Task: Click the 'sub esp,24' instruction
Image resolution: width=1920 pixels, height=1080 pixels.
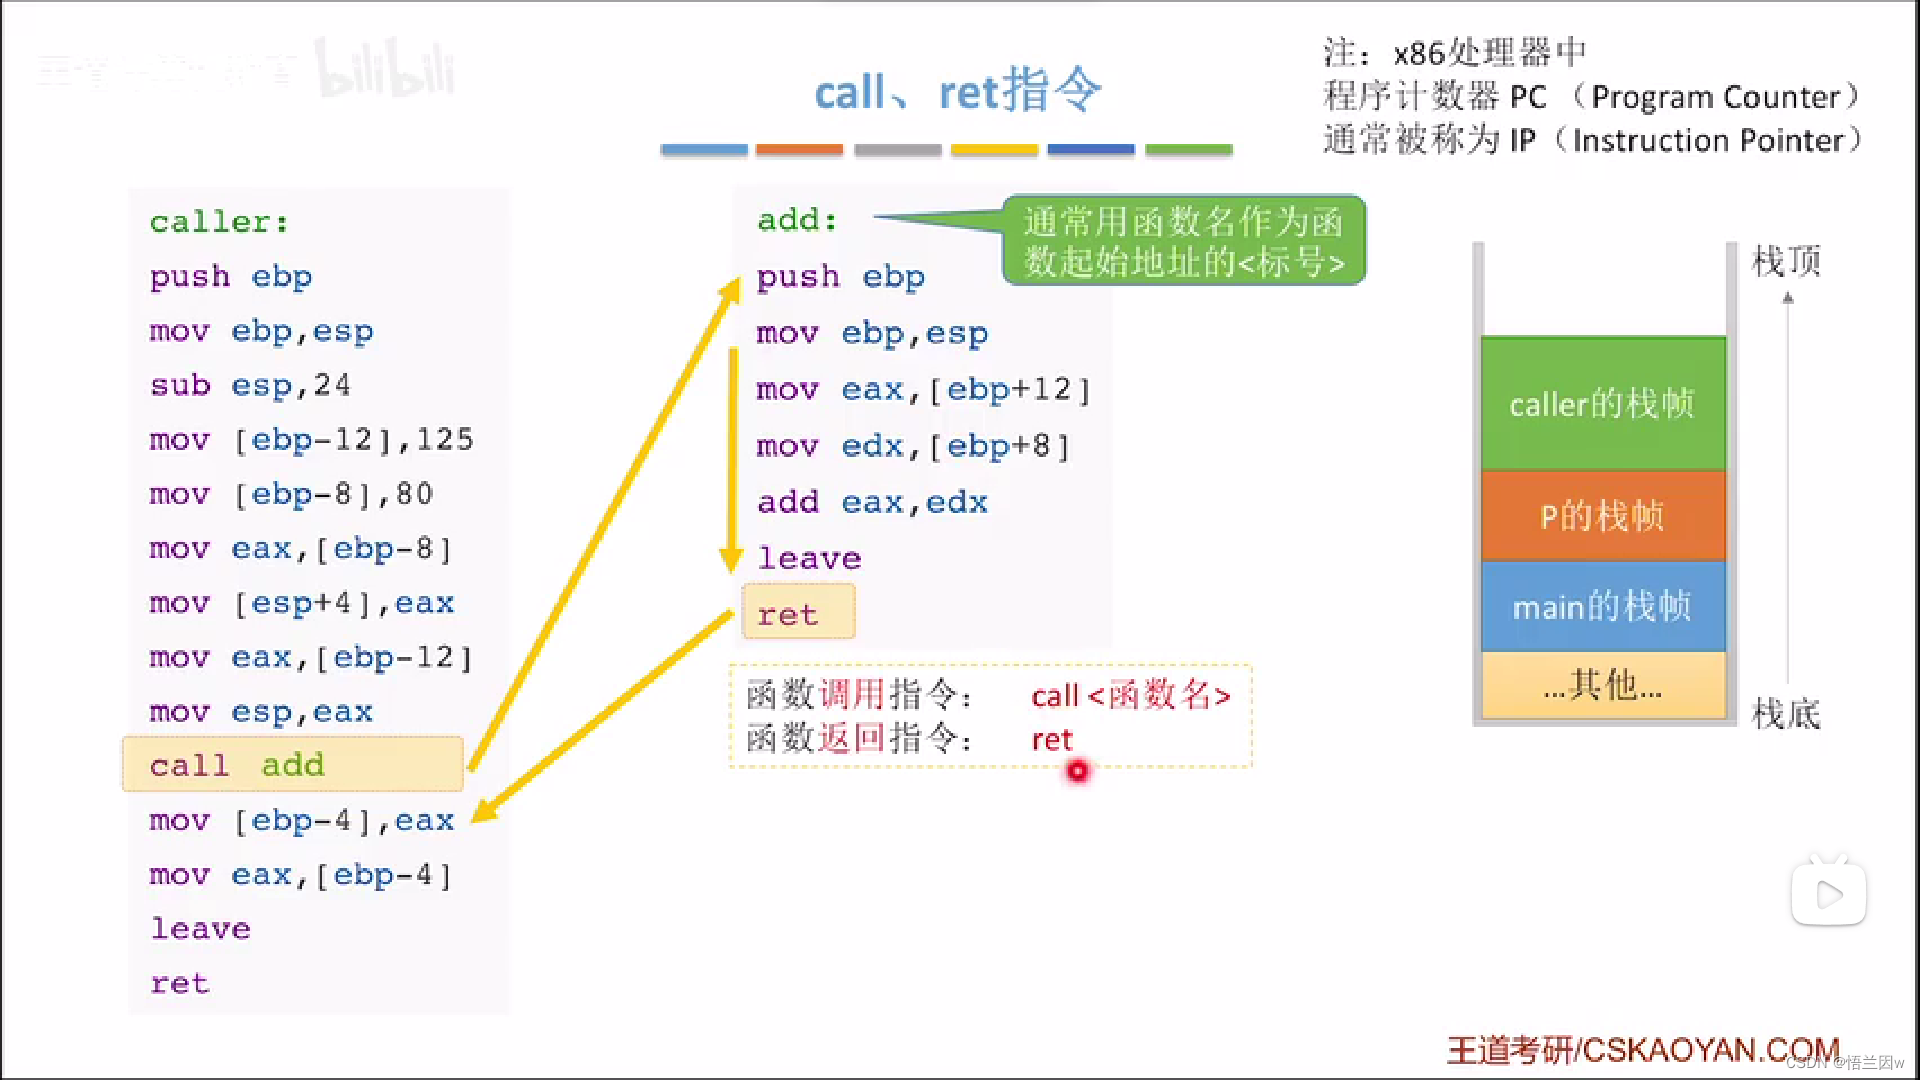Action: point(250,385)
